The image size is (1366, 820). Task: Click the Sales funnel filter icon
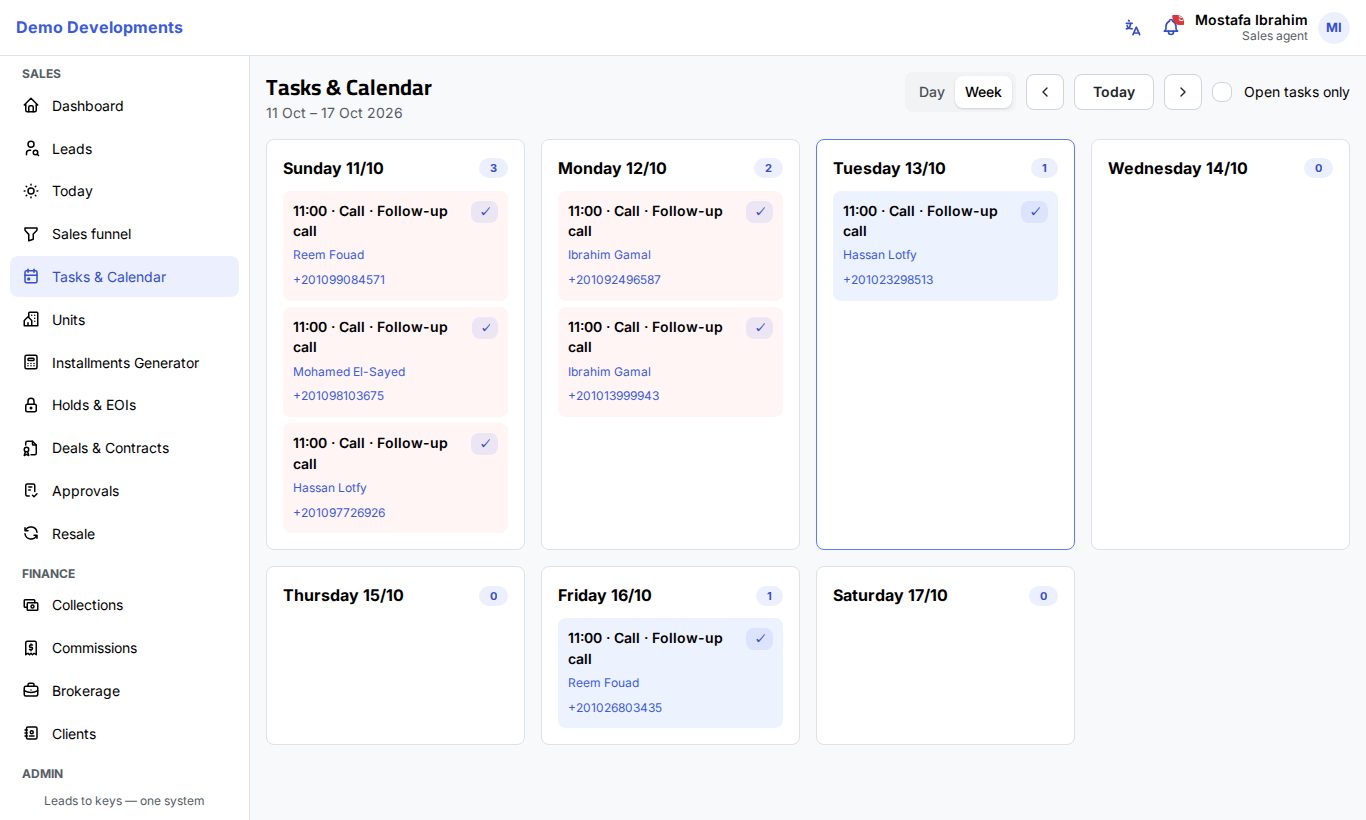[31, 234]
